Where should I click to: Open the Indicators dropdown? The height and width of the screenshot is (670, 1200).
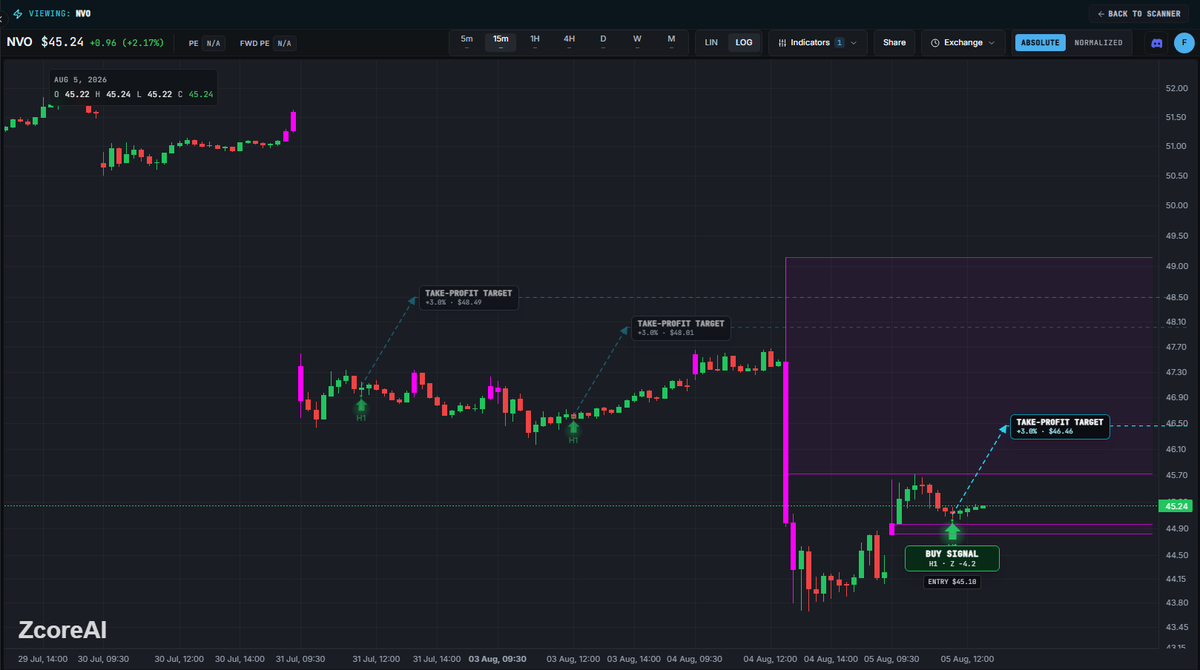click(x=817, y=43)
